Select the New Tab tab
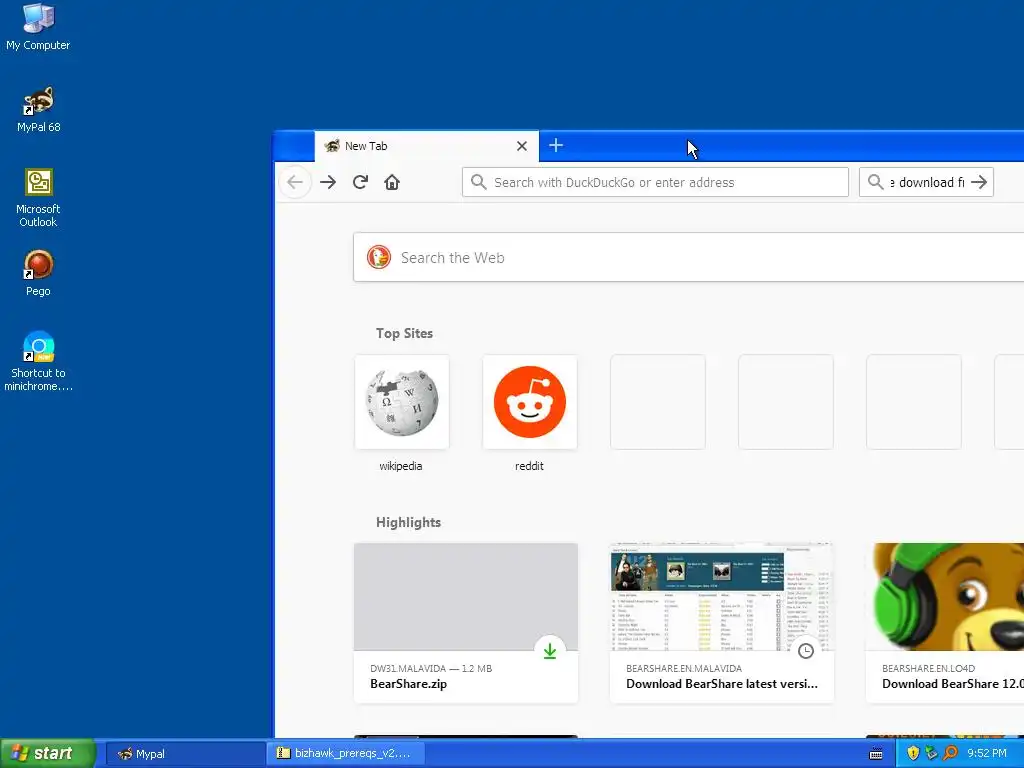Screen dimensions: 1024x768 426,146
